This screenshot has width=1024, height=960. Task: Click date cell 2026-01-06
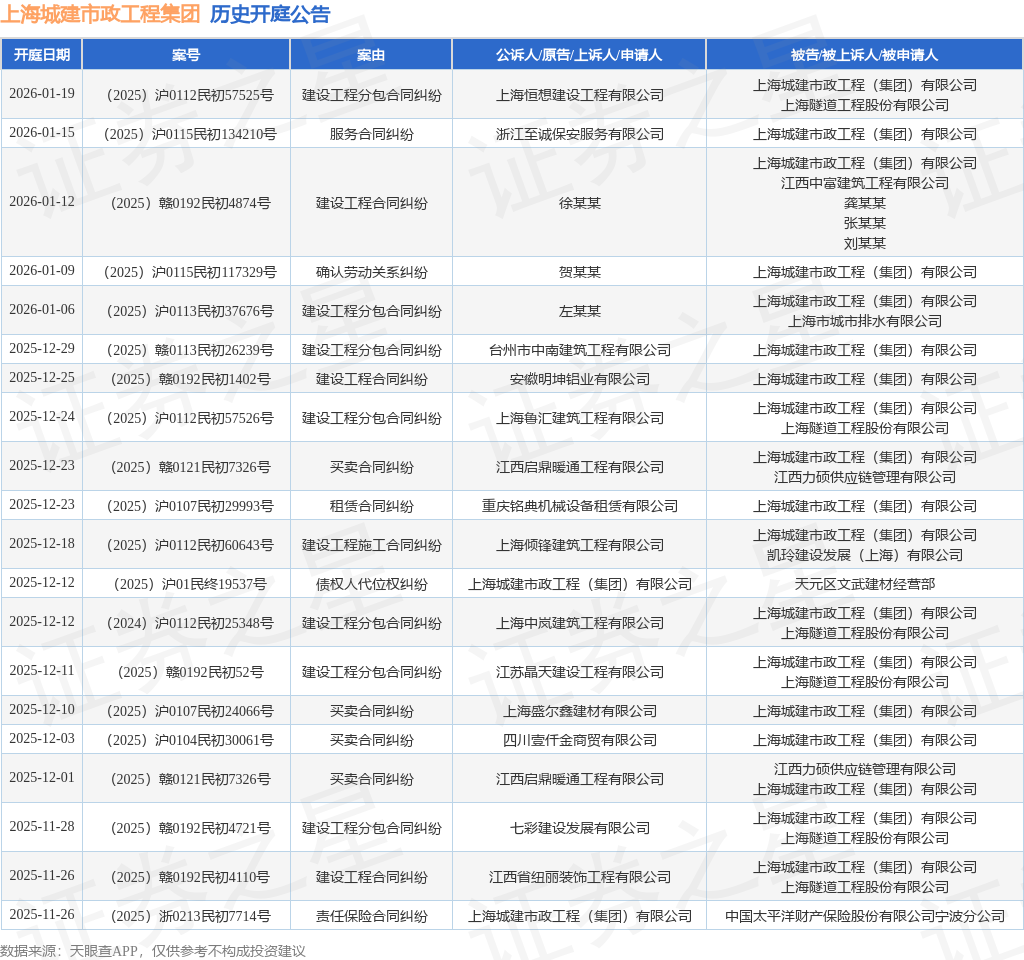click(42, 310)
